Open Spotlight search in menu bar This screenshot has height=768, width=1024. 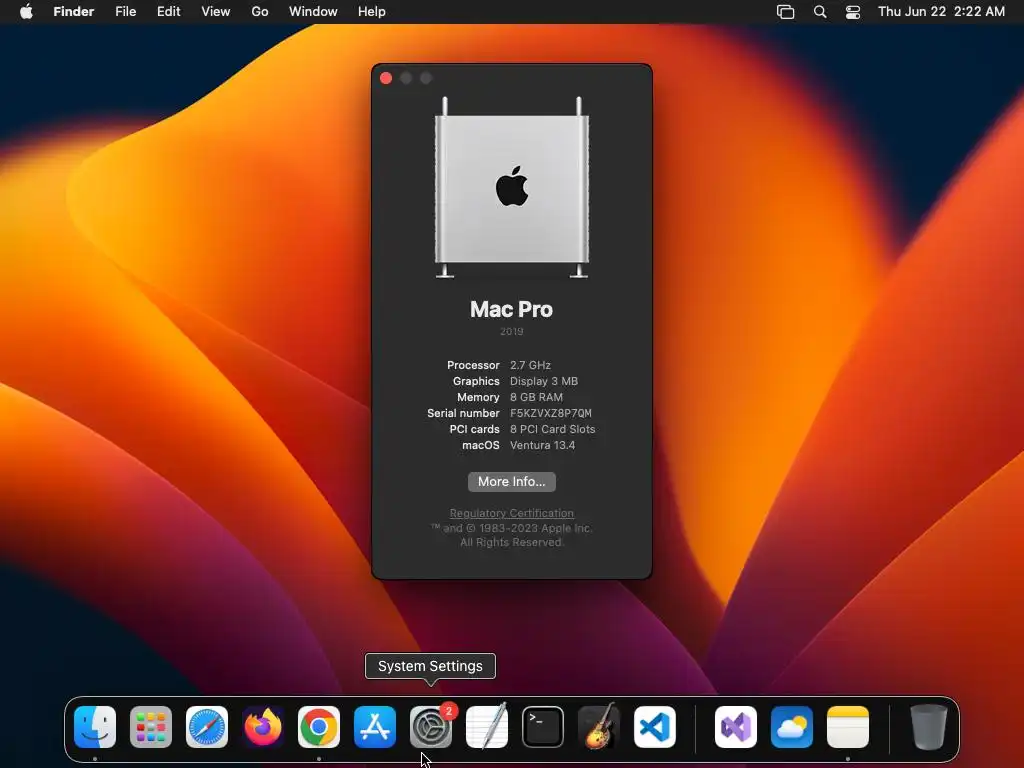pyautogui.click(x=820, y=12)
